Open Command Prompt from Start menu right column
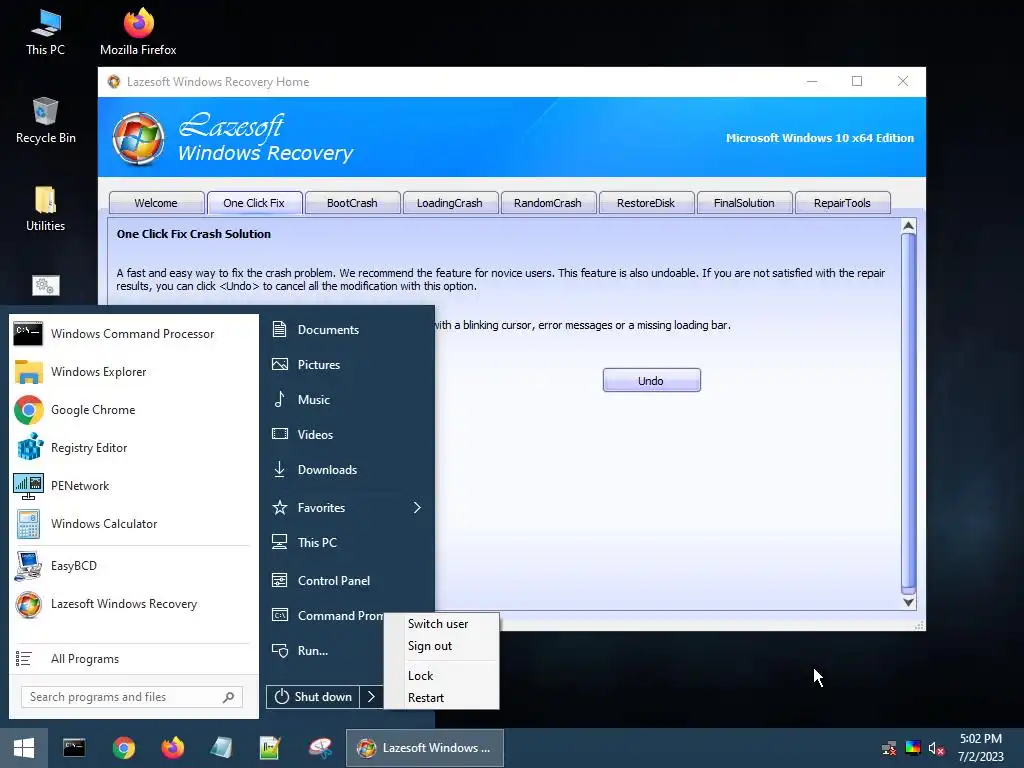 click(x=324, y=616)
